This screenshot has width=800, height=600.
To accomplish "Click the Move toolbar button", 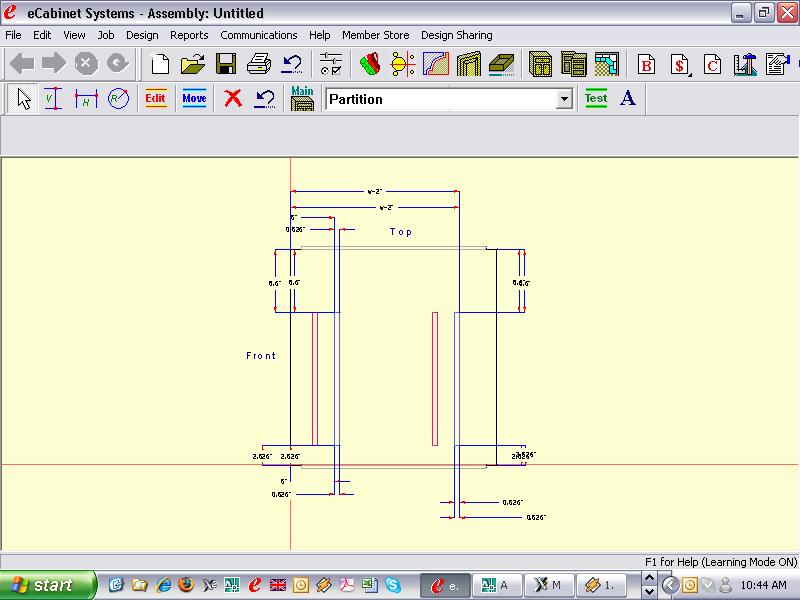I will (194, 98).
